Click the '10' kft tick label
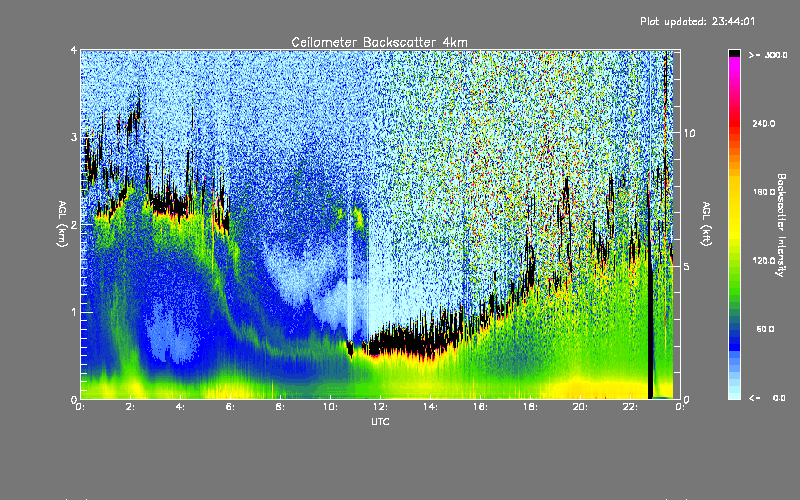The image size is (800, 500). pos(689,134)
